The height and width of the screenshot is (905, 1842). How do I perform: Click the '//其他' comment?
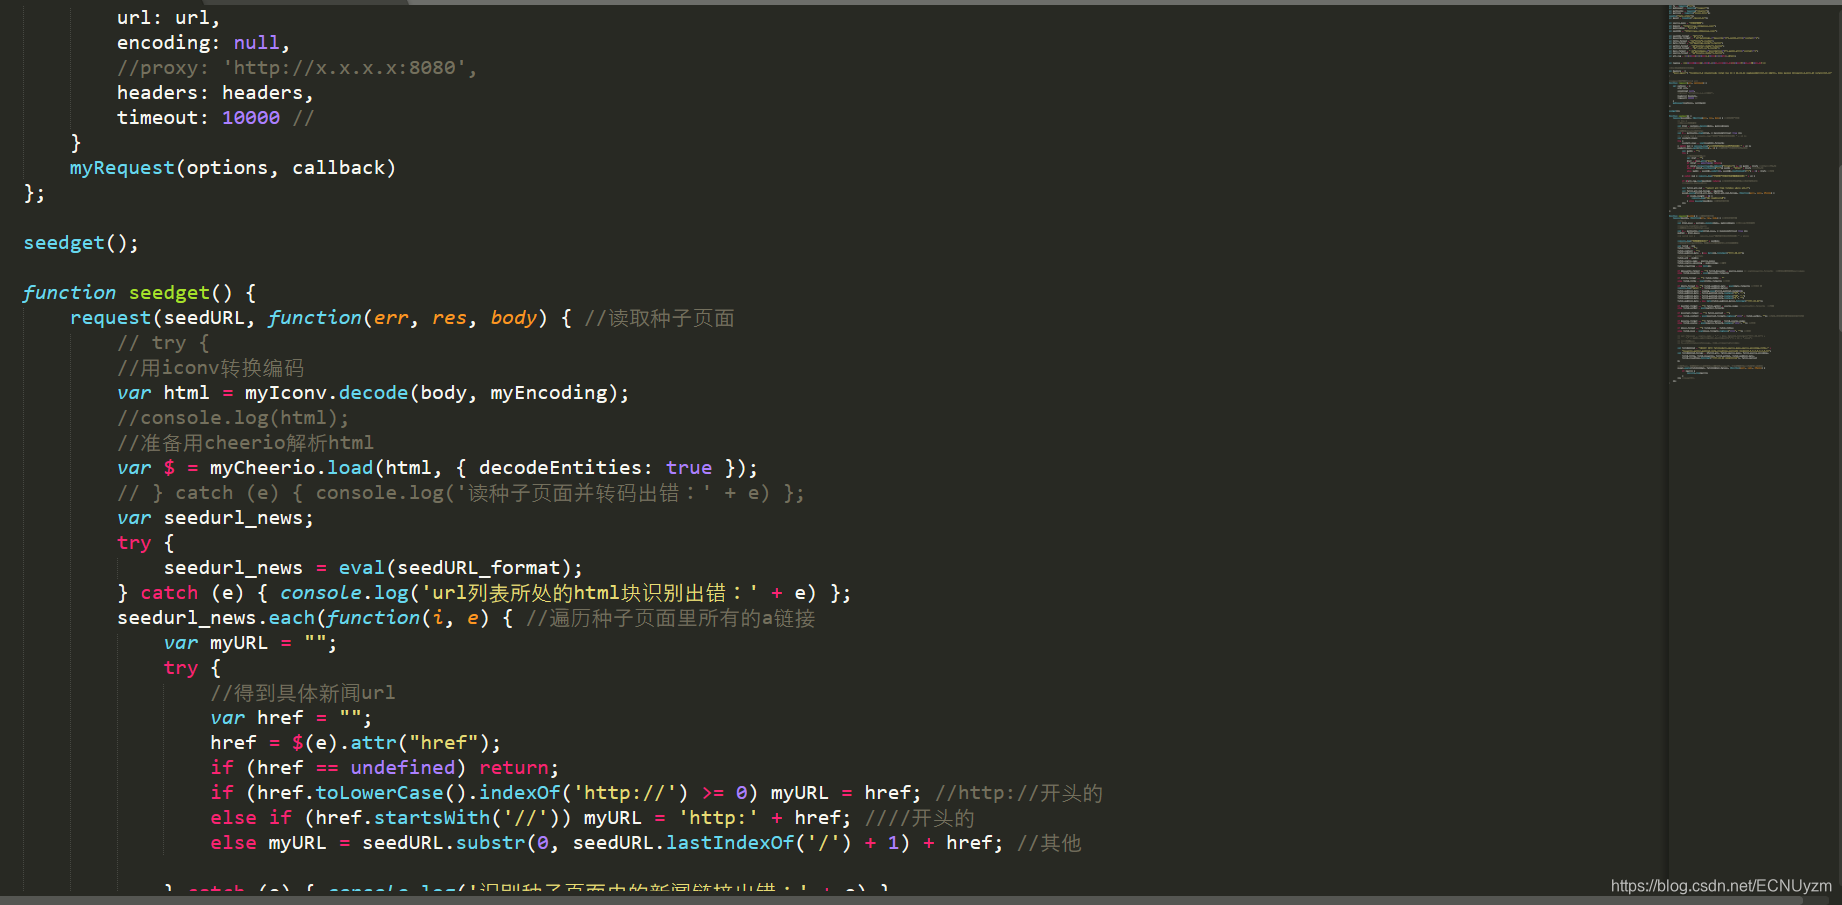pos(1049,843)
